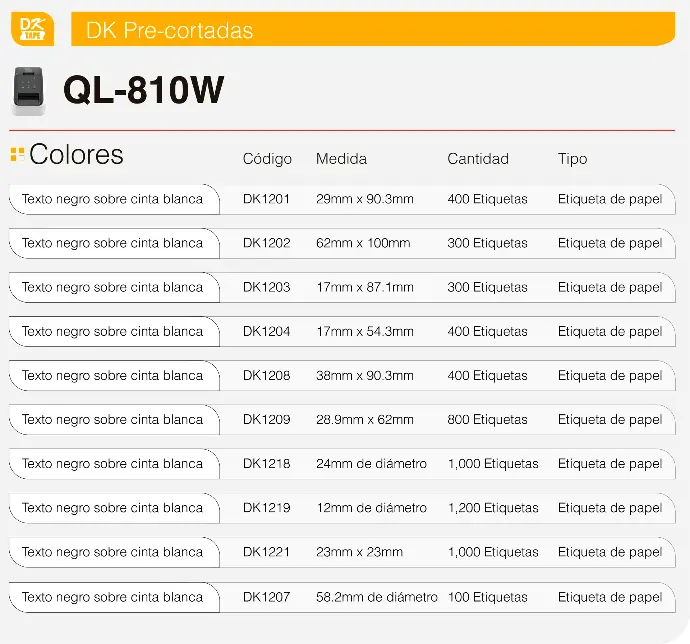
Task: Click Etiqueta de papel in the DK1221 row
Action: tap(610, 552)
